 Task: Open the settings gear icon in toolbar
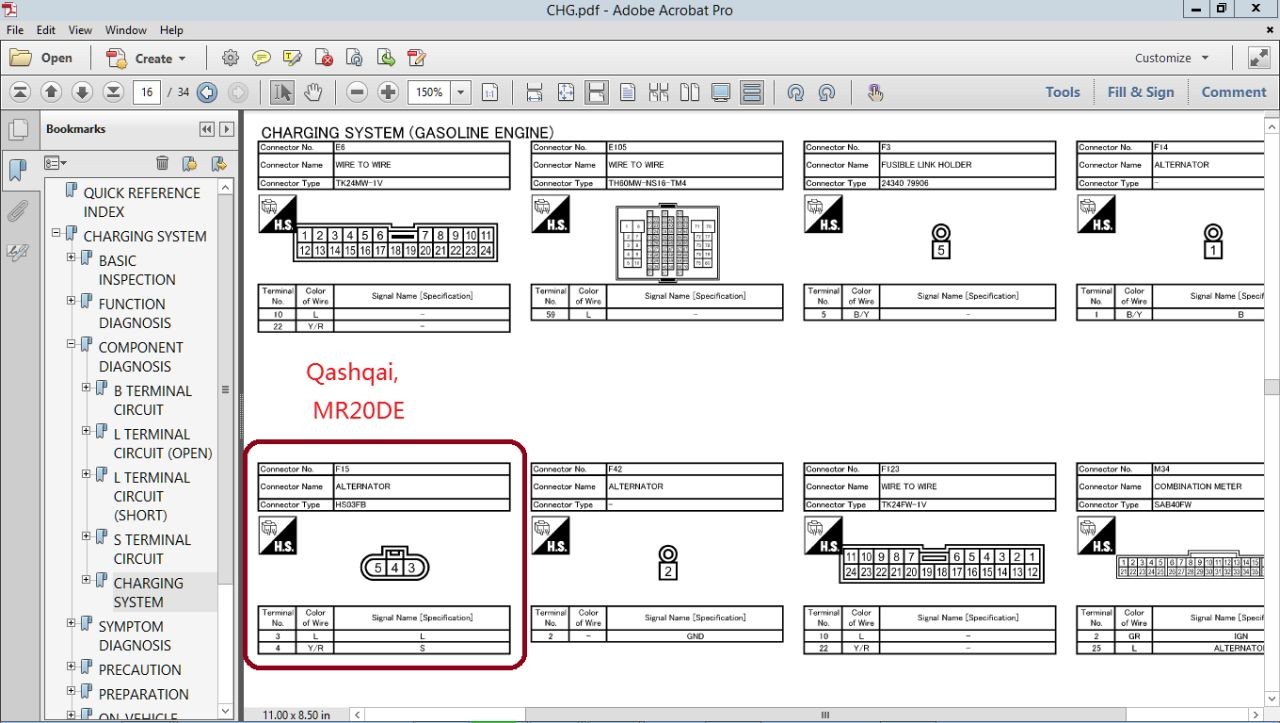click(230, 58)
